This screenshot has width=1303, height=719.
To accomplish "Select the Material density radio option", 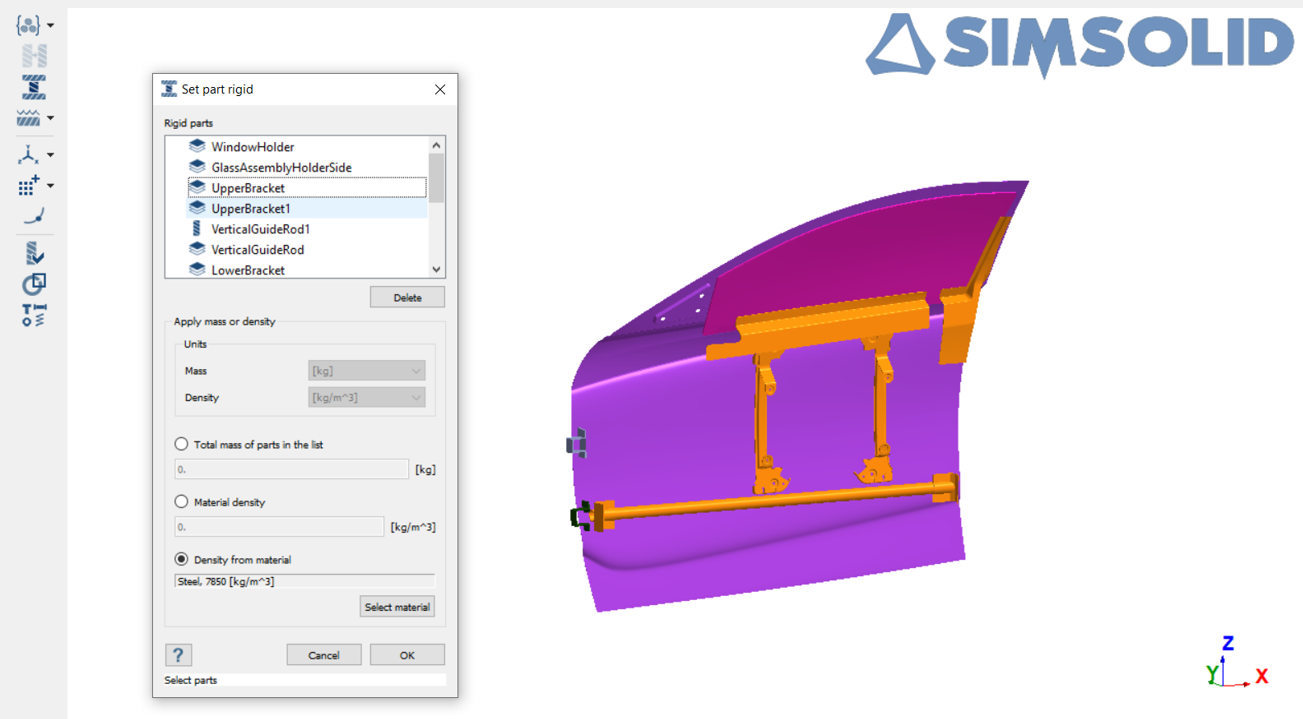I will pyautogui.click(x=181, y=502).
